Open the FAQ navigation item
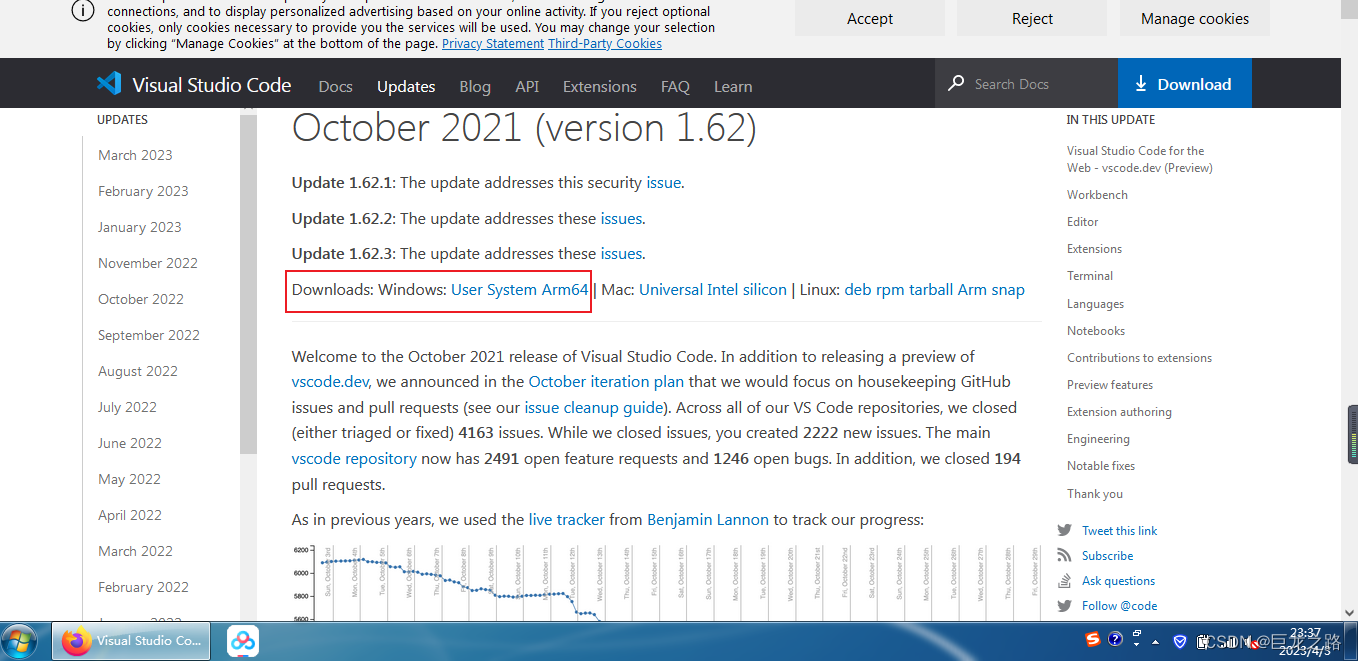1358x661 pixels. tap(675, 86)
